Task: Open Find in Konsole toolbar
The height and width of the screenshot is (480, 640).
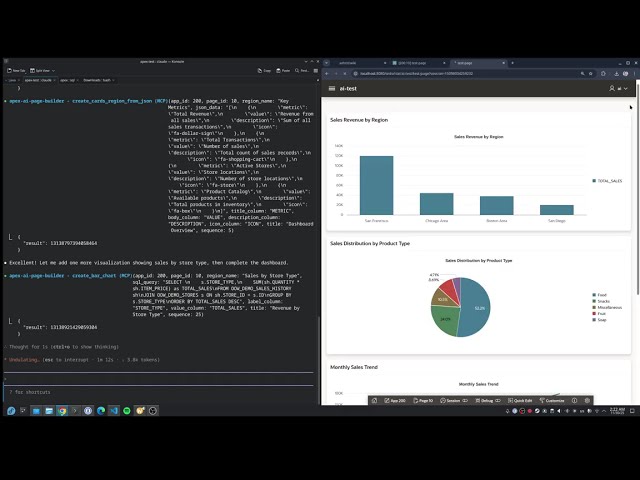Action: click(302, 71)
